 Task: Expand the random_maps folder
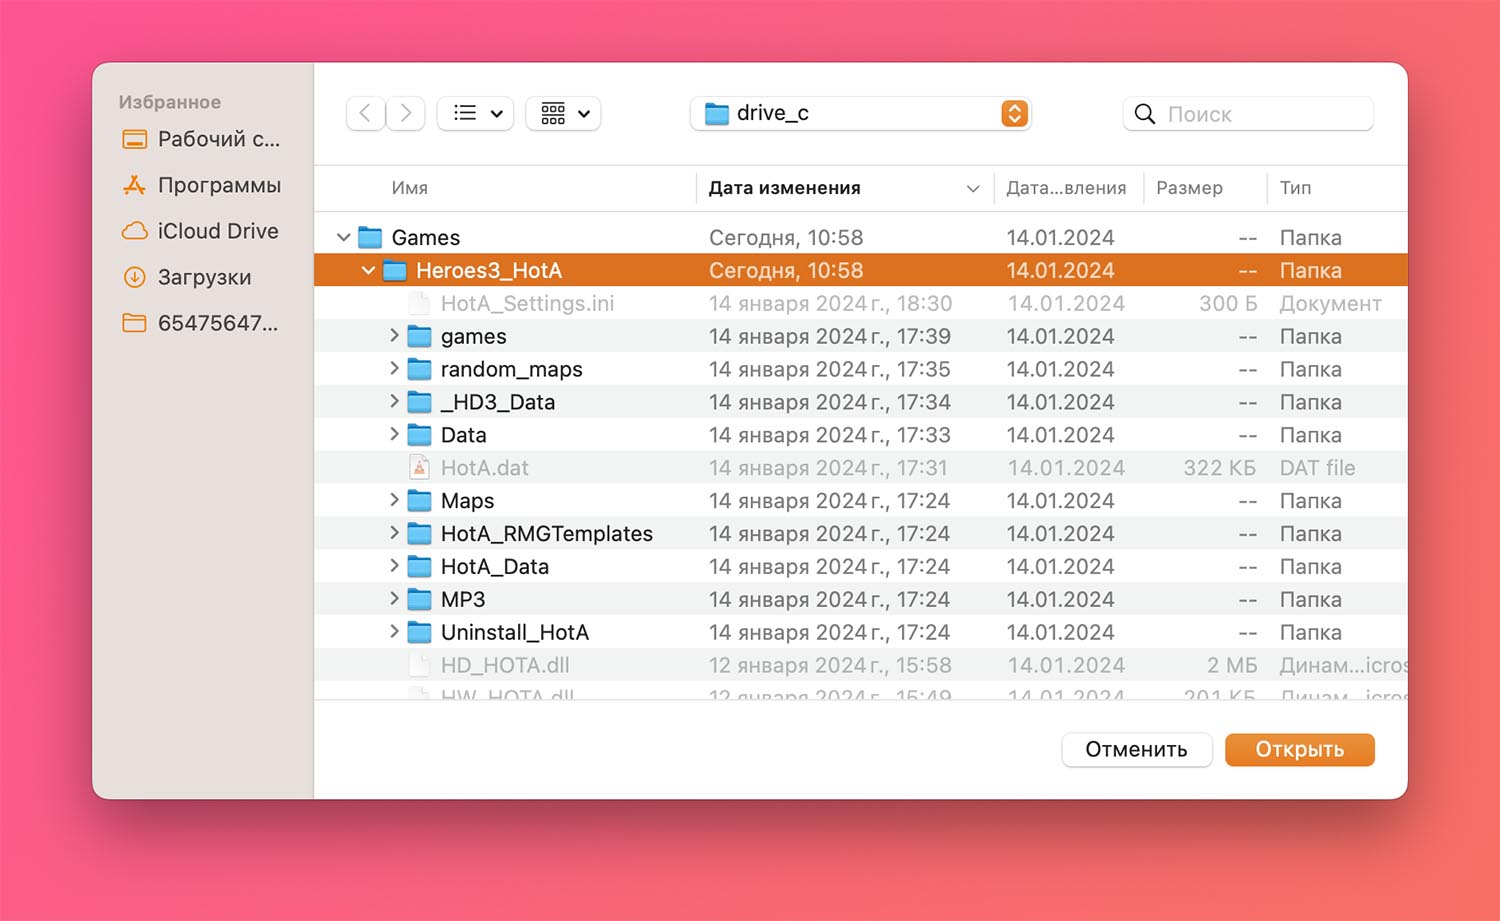point(394,369)
